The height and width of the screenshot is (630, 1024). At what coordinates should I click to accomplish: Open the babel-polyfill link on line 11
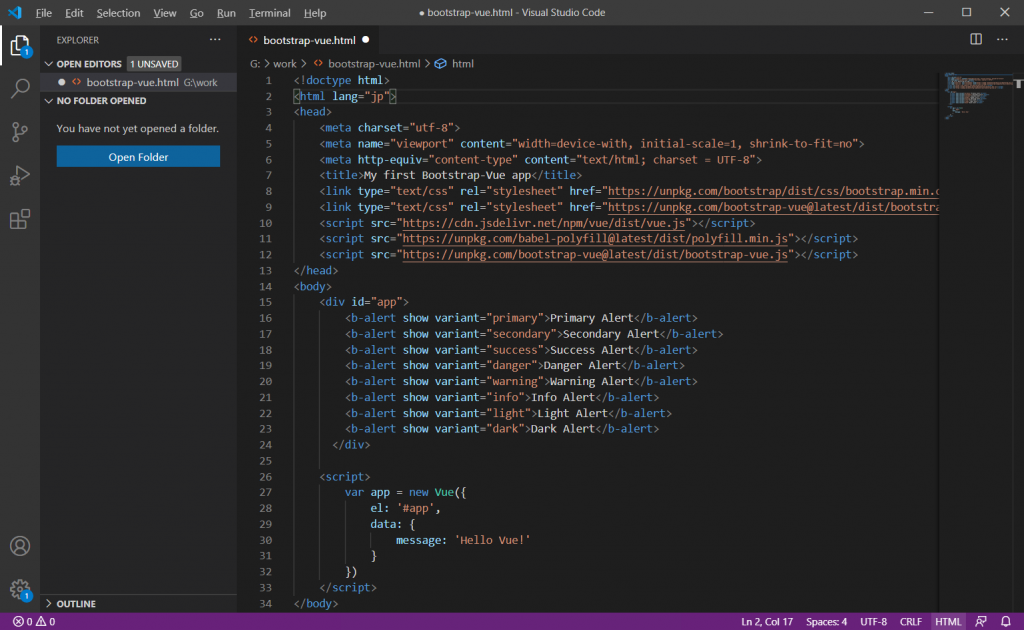tap(595, 239)
